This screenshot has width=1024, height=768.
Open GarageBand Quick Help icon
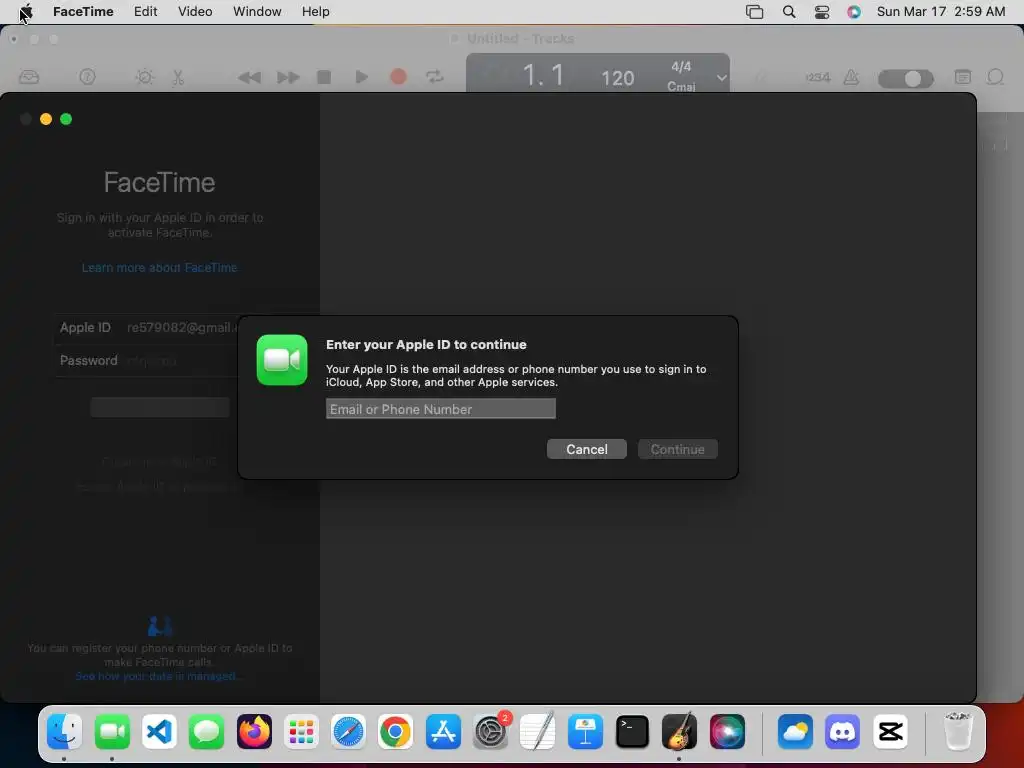(x=88, y=77)
